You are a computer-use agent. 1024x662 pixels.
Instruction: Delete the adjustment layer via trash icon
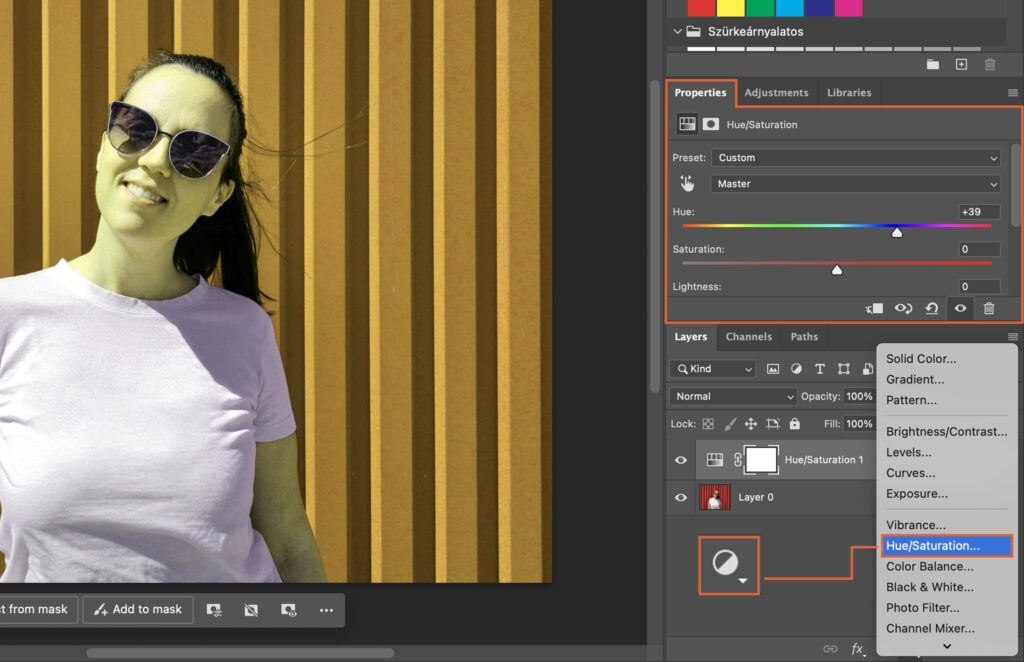pyautogui.click(x=989, y=308)
